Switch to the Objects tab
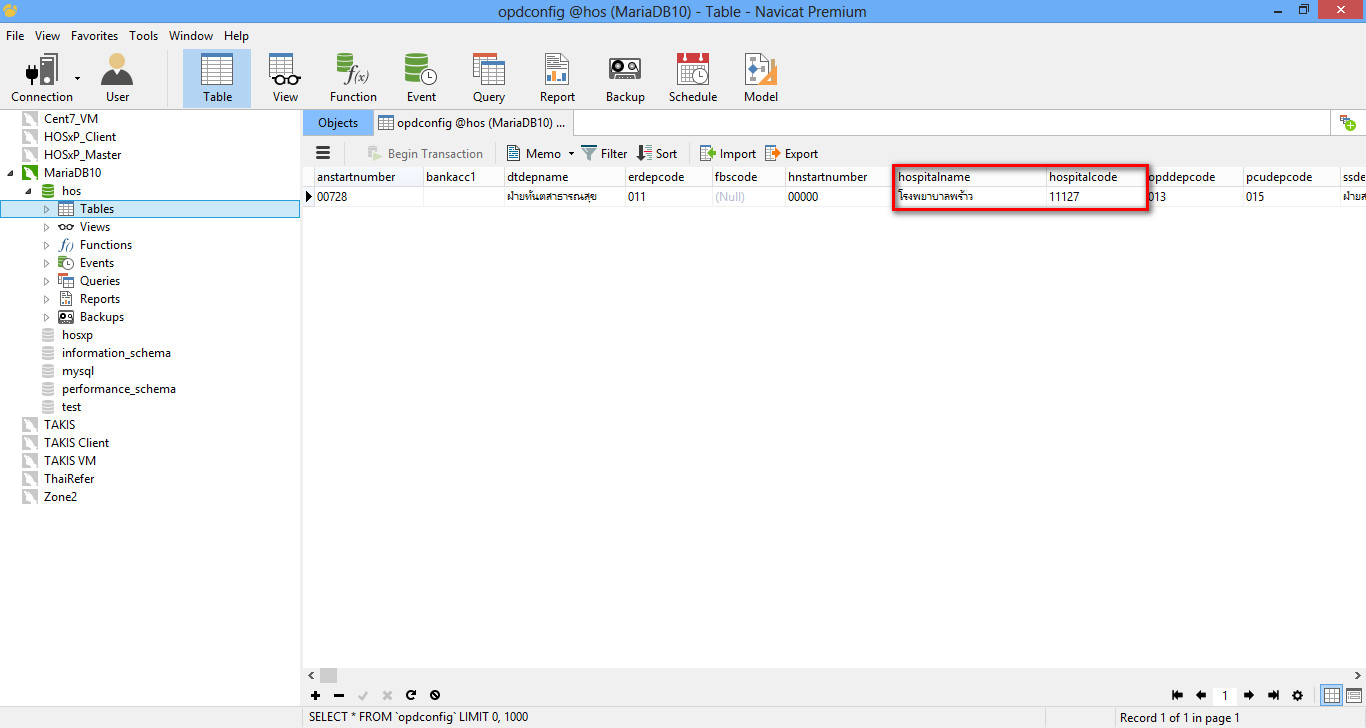Screen dimensions: 1366x728 coord(337,123)
